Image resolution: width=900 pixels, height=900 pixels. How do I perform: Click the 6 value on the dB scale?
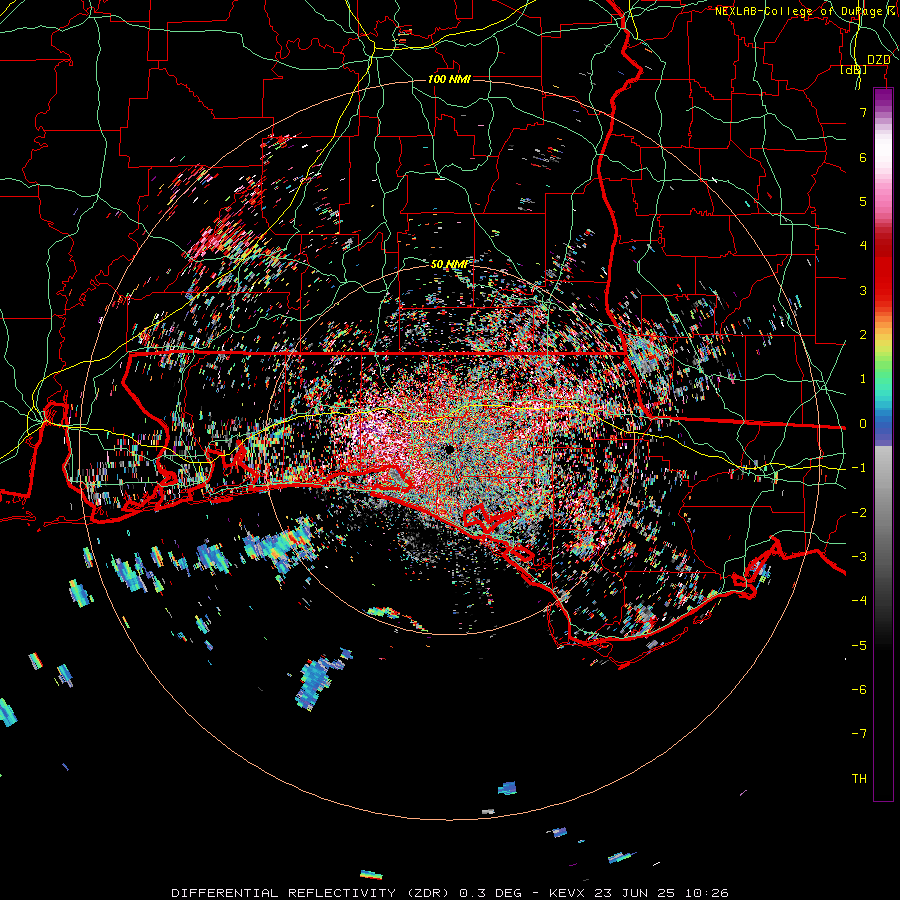point(863,157)
